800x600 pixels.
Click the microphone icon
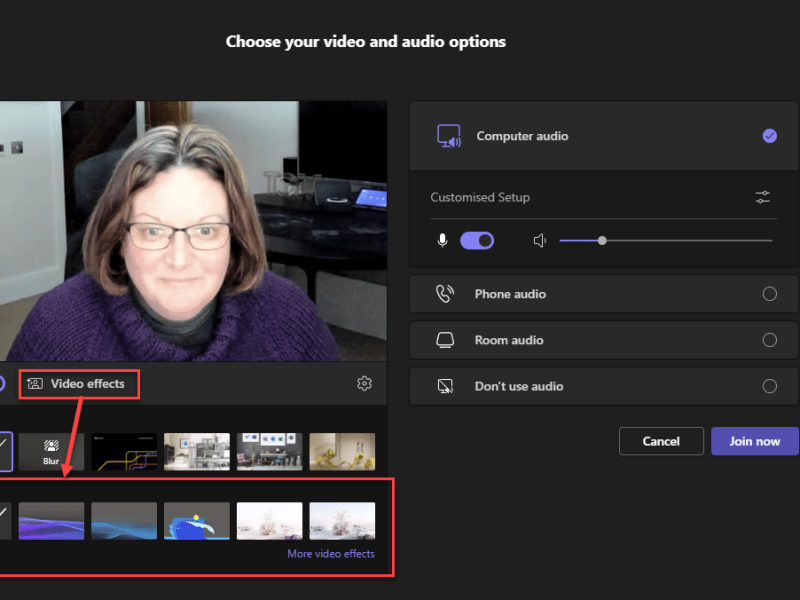(442, 240)
